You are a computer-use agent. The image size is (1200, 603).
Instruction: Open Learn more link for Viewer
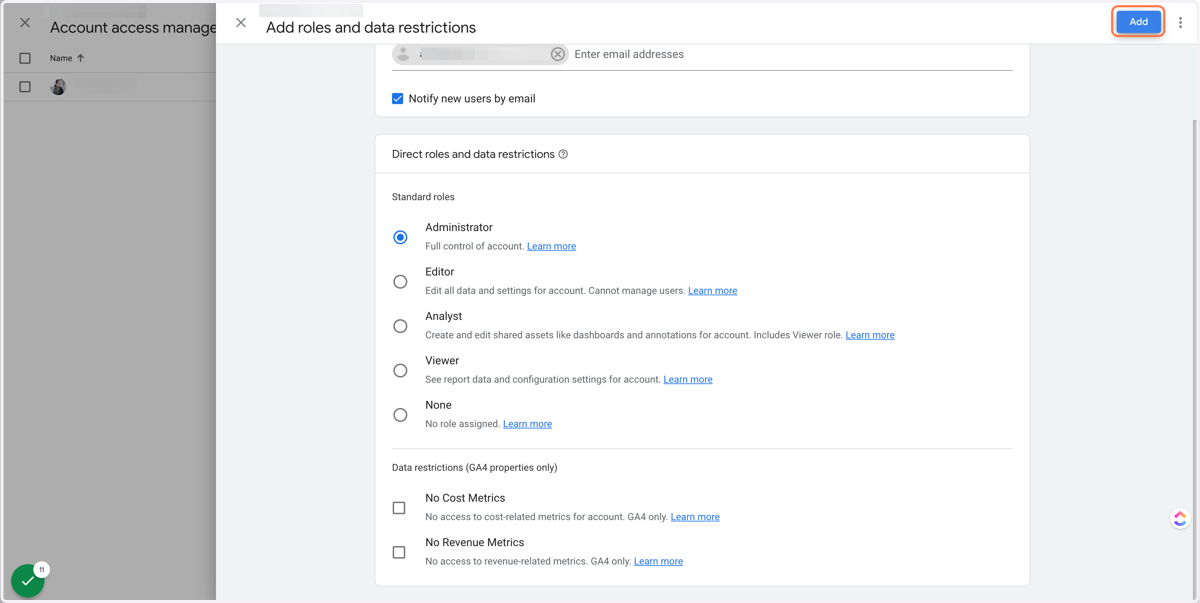click(x=688, y=380)
